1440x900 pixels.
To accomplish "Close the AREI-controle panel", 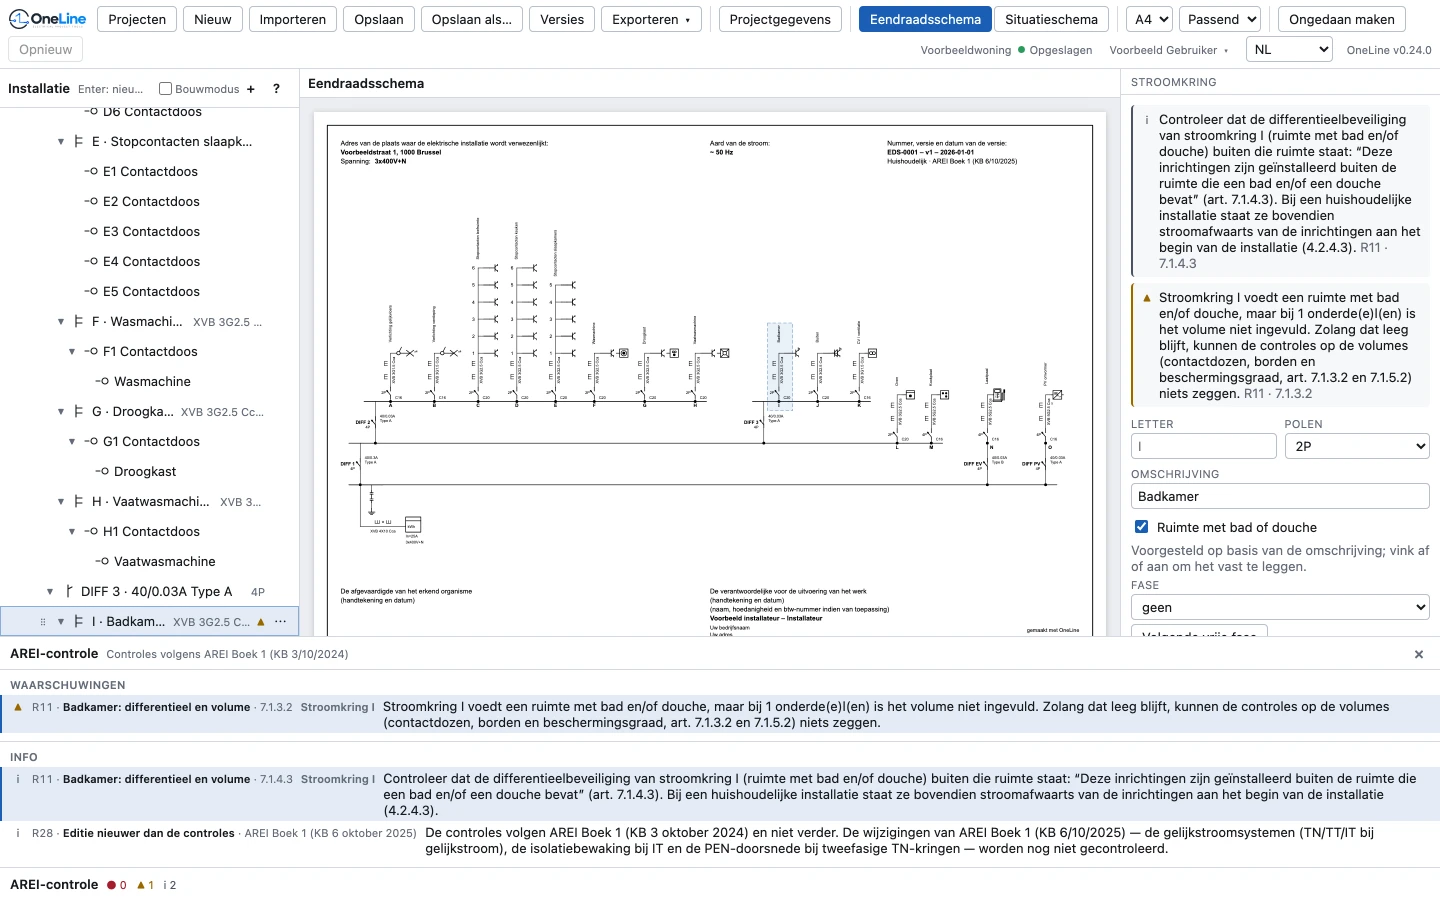I will coord(1419,654).
